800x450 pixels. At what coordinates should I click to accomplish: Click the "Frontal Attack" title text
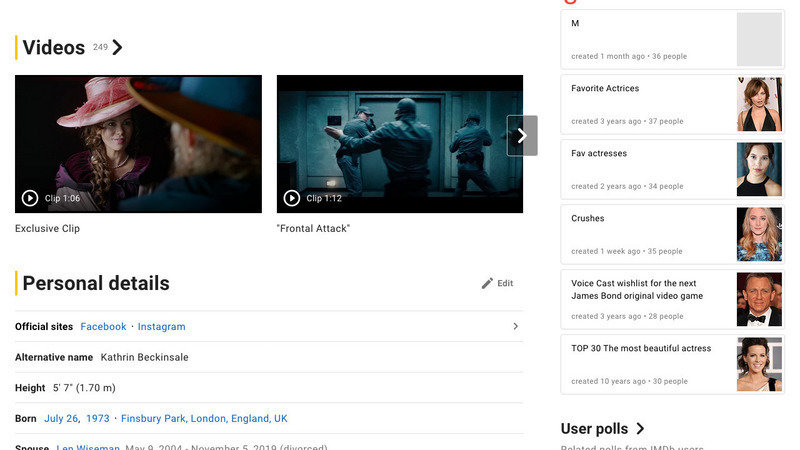pos(313,229)
